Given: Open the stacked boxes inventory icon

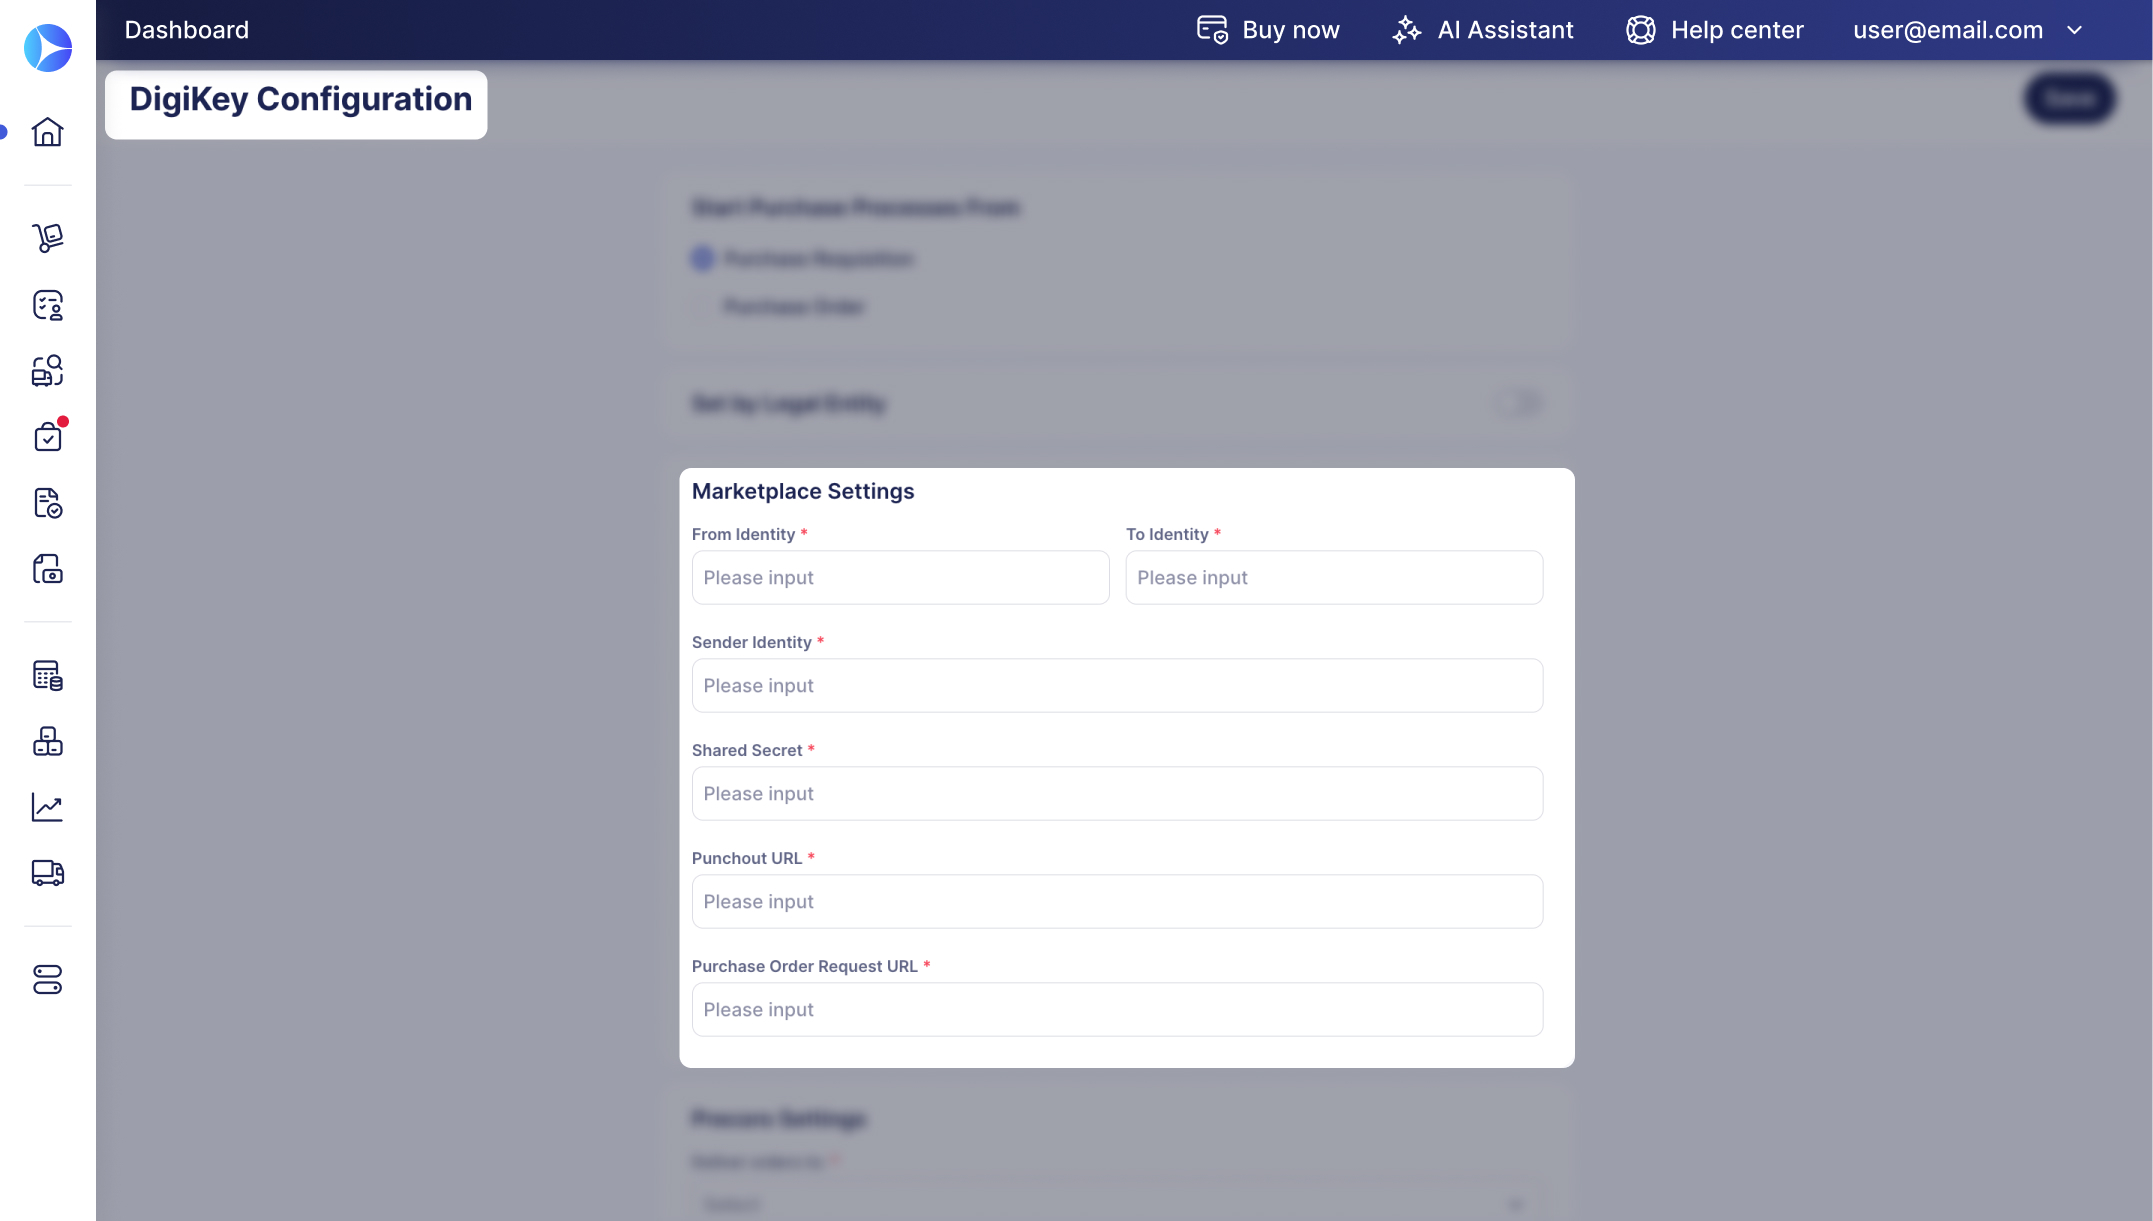Looking at the screenshot, I should [x=48, y=741].
